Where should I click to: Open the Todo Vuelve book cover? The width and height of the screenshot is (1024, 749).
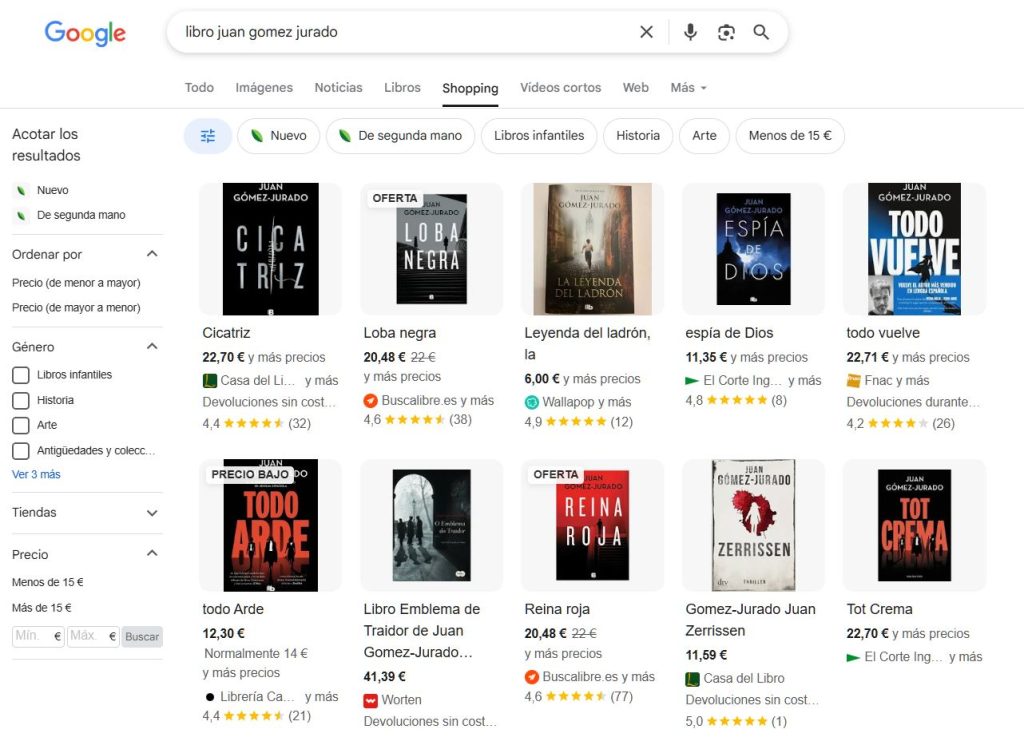click(914, 249)
